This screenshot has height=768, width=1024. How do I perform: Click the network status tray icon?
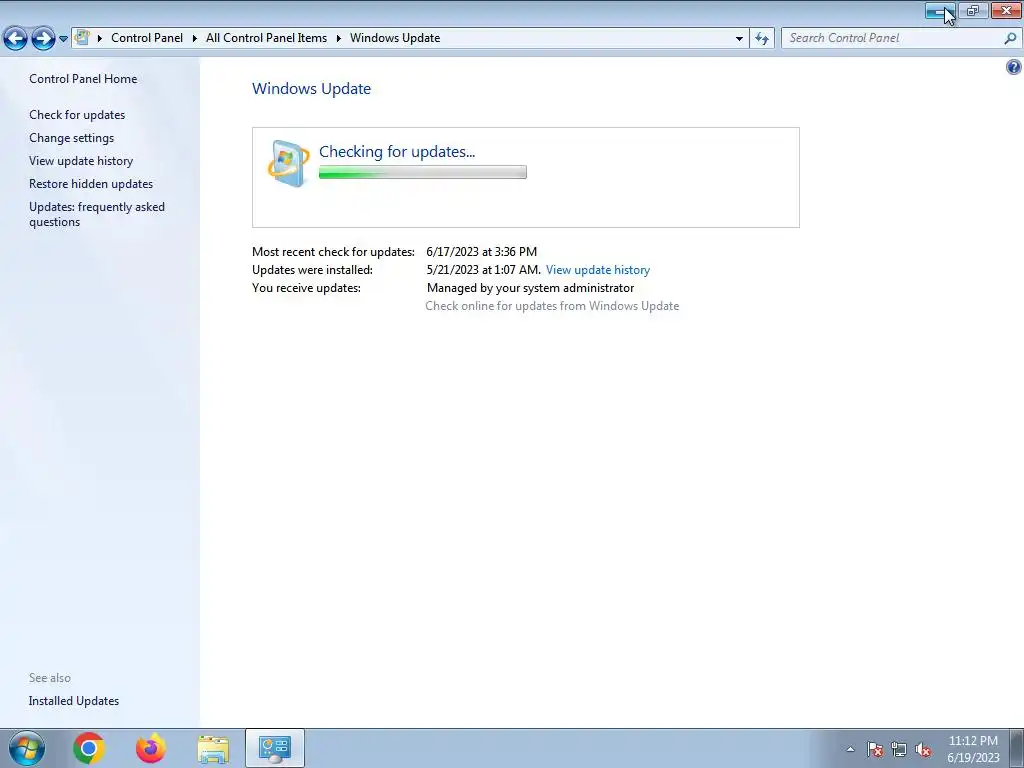point(899,749)
